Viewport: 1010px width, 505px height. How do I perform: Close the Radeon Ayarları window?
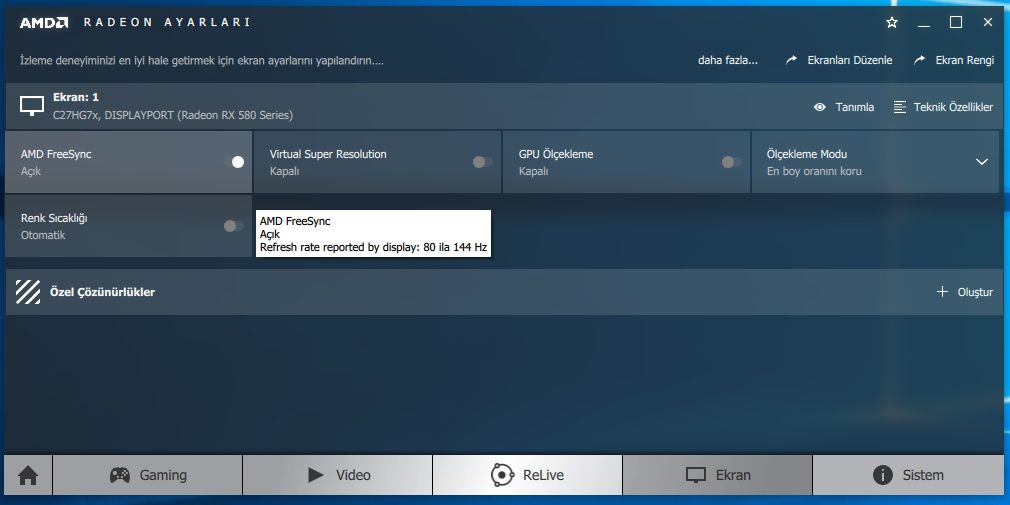pyautogui.click(x=987, y=23)
